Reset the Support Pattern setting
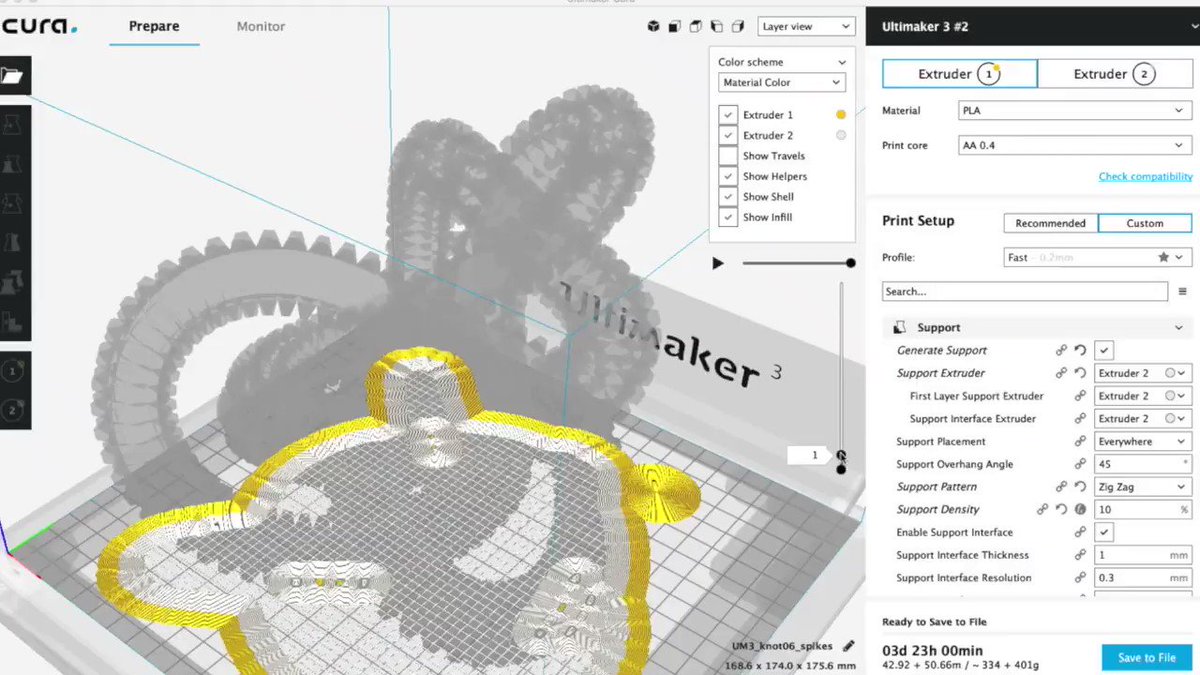The image size is (1200, 675). coord(1081,487)
